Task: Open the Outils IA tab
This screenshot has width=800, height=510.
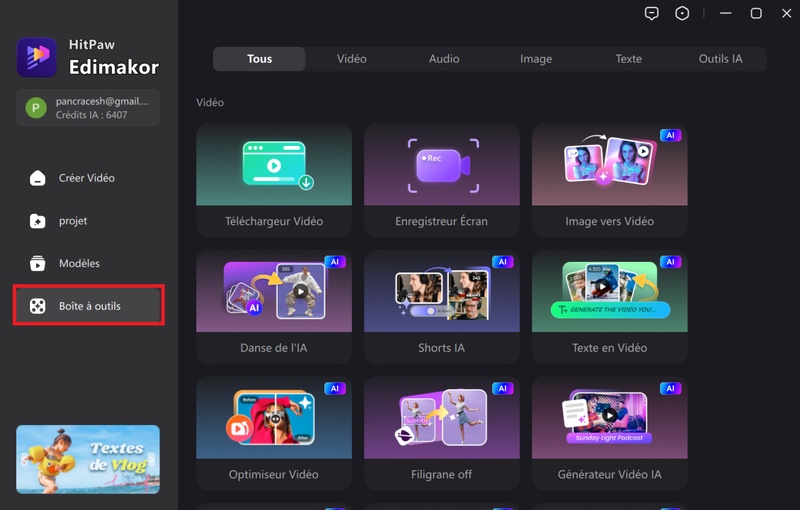Action: [720, 59]
